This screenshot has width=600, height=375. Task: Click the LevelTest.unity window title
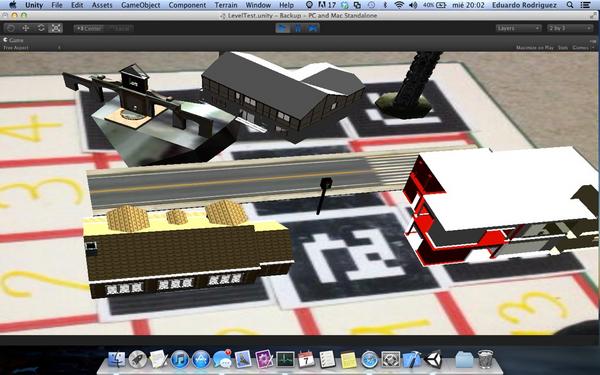pyautogui.click(x=298, y=16)
